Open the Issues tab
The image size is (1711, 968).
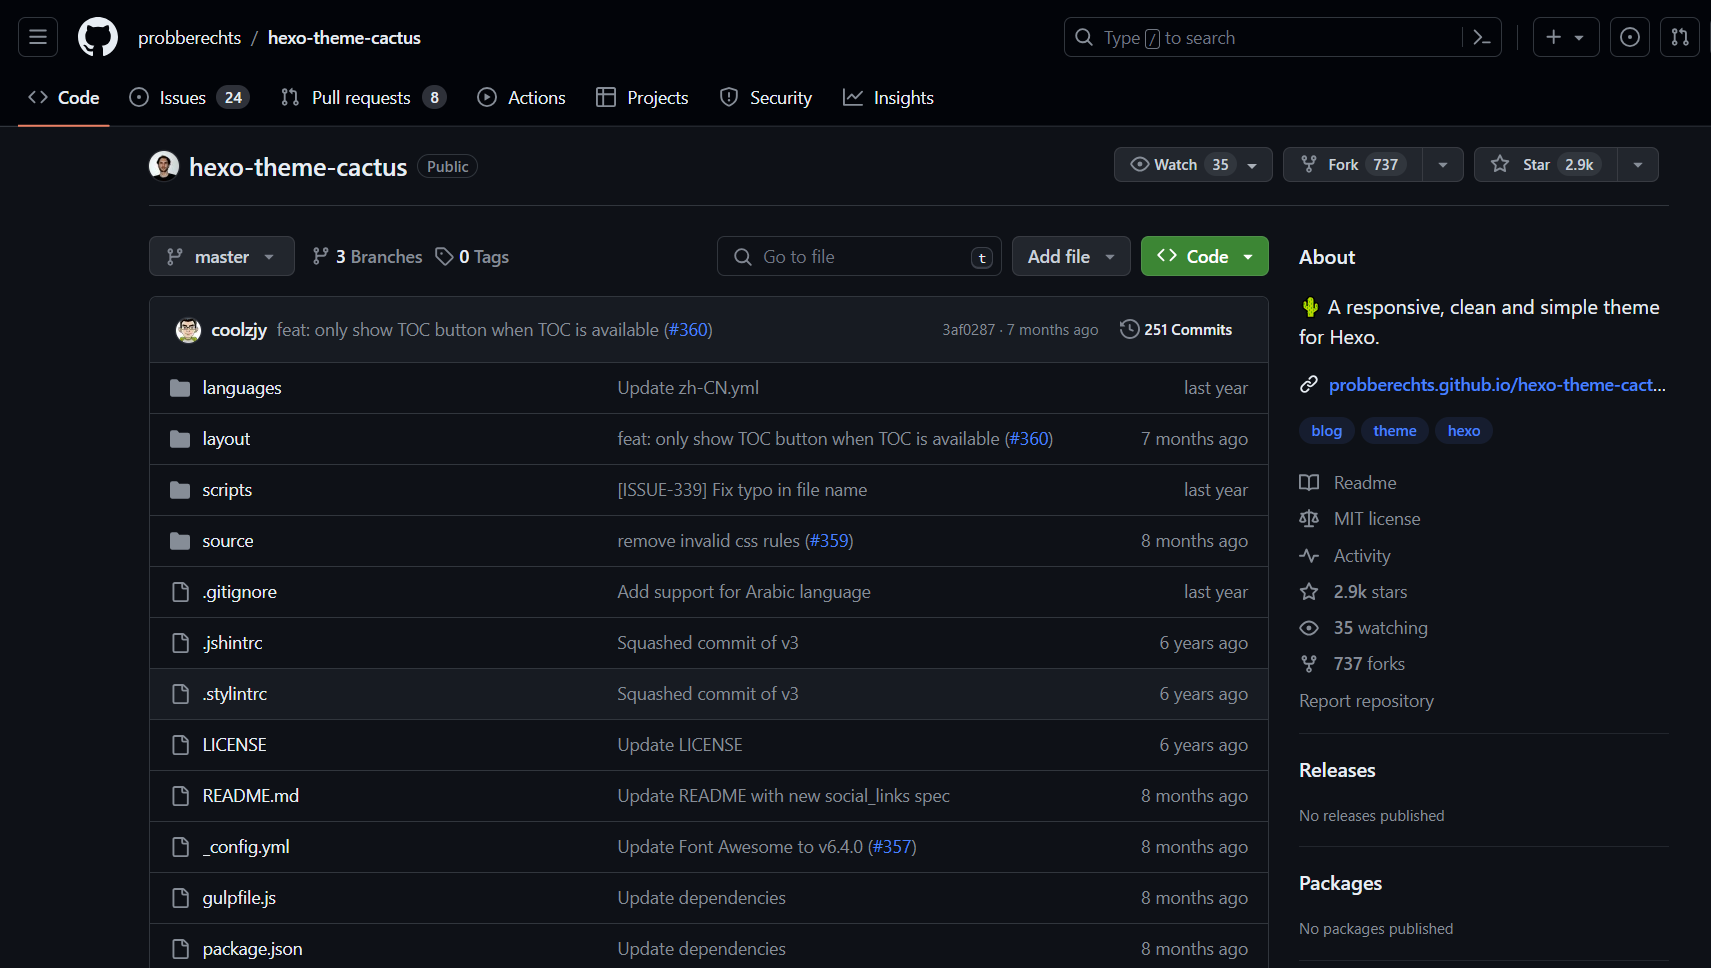189,98
